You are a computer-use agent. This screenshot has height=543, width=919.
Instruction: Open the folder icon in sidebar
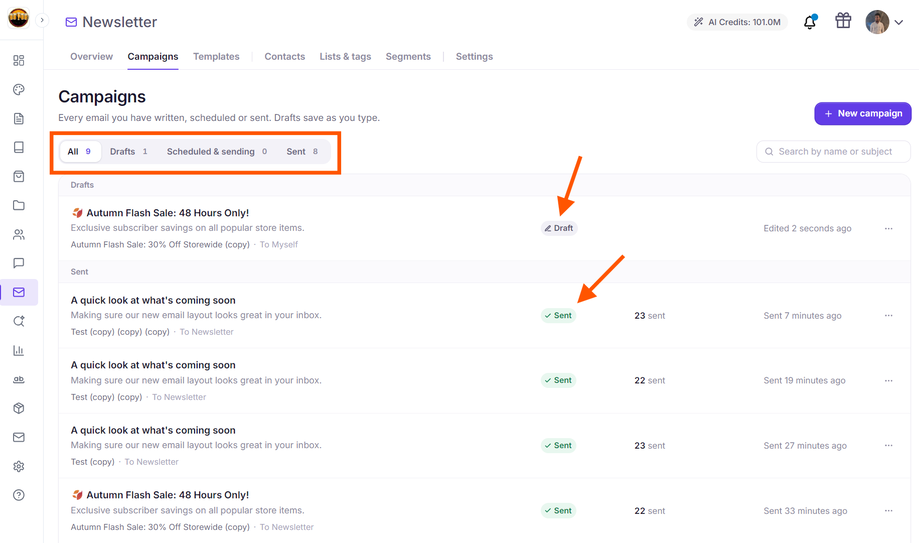19,205
